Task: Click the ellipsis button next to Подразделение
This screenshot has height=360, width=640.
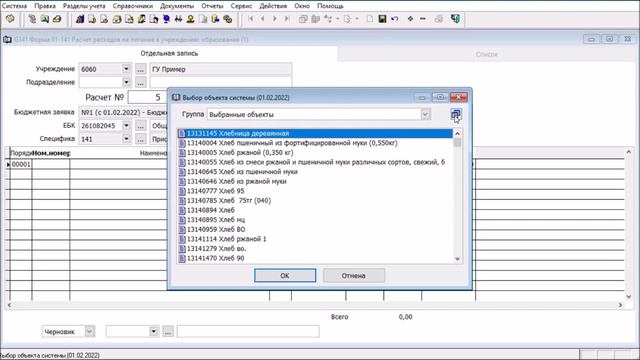Action: point(140,82)
